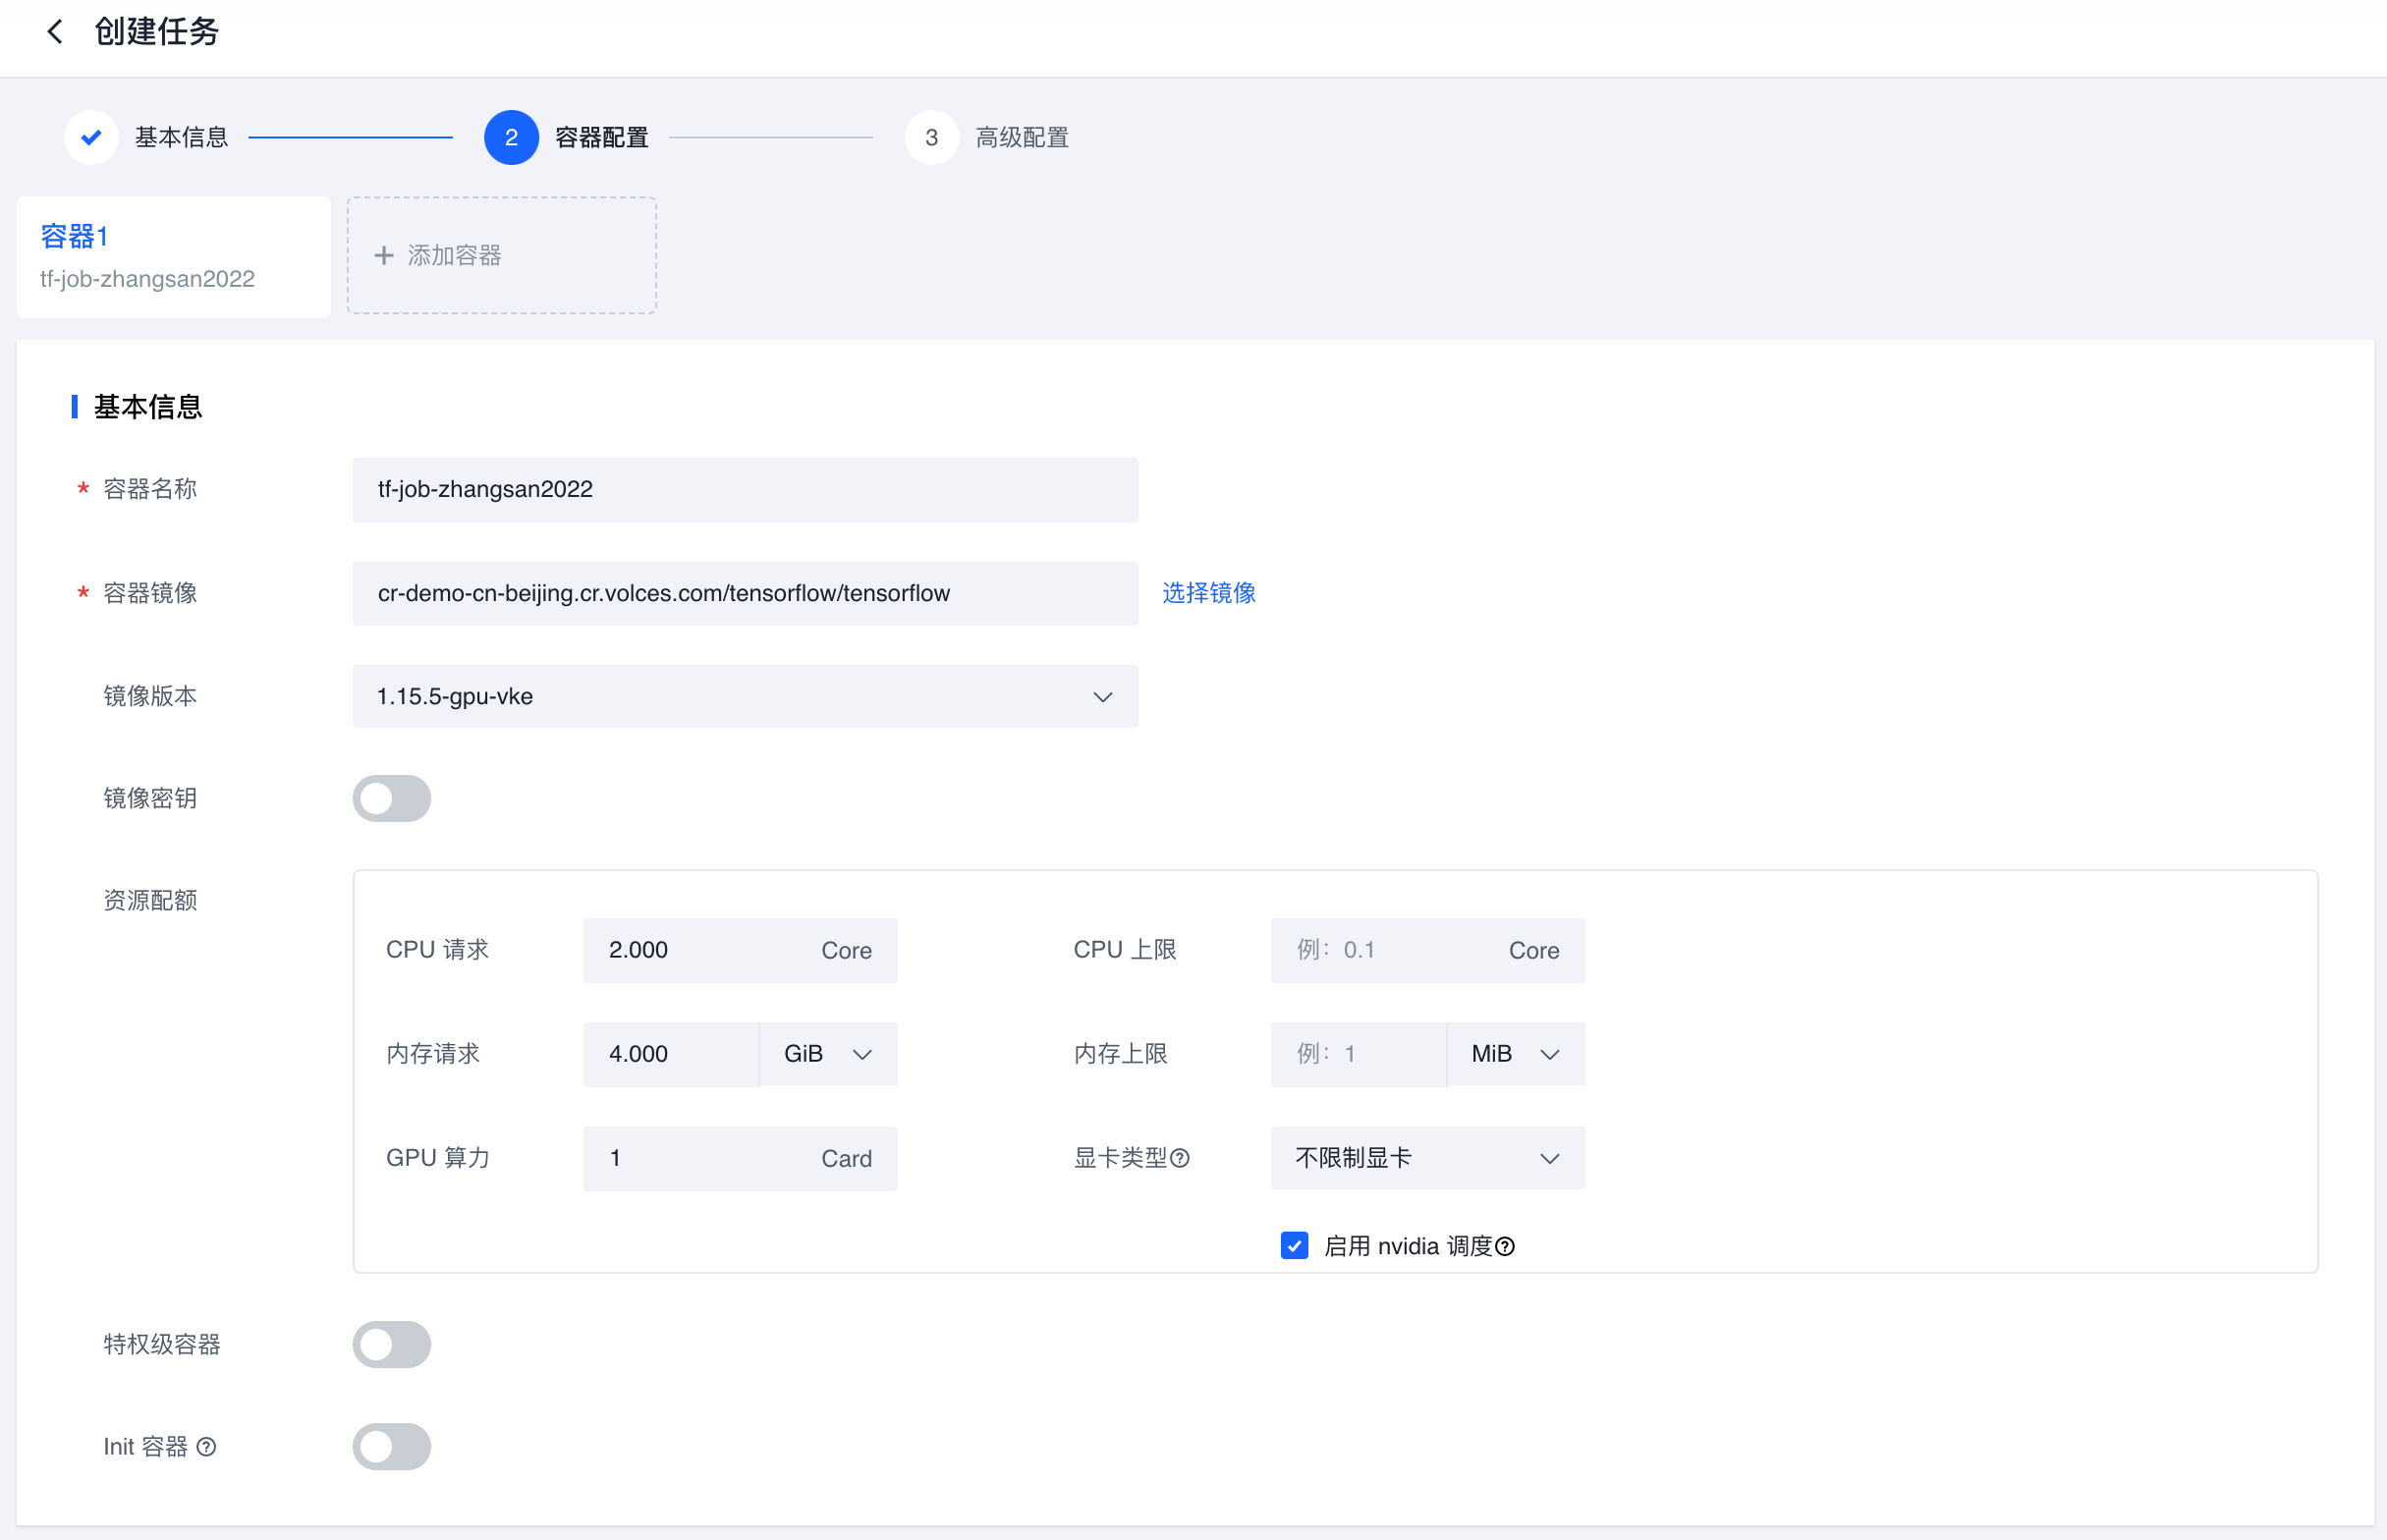This screenshot has height=1540, width=2387.
Task: Open the 镜像版本 dropdown showing 1.15.5-gpu-vke
Action: coord(744,696)
